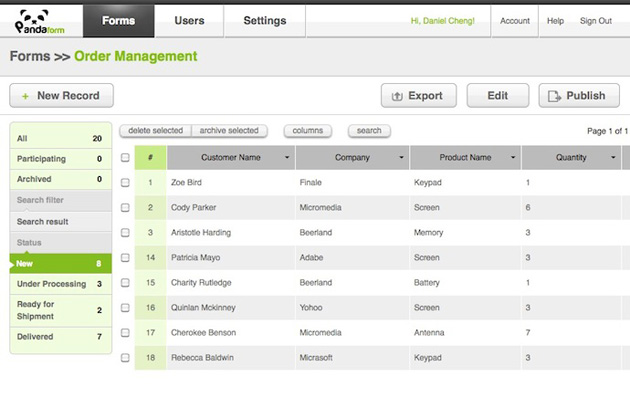Tick the checkbox beside Rebecca Baldwin
The image size is (630, 397).
coord(125,358)
